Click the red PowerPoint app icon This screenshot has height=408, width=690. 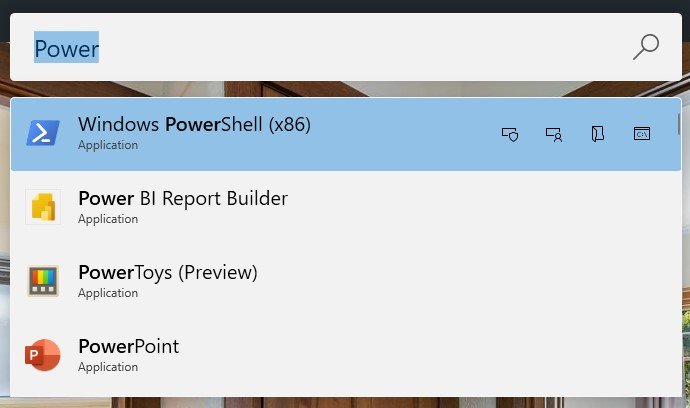coord(42,355)
